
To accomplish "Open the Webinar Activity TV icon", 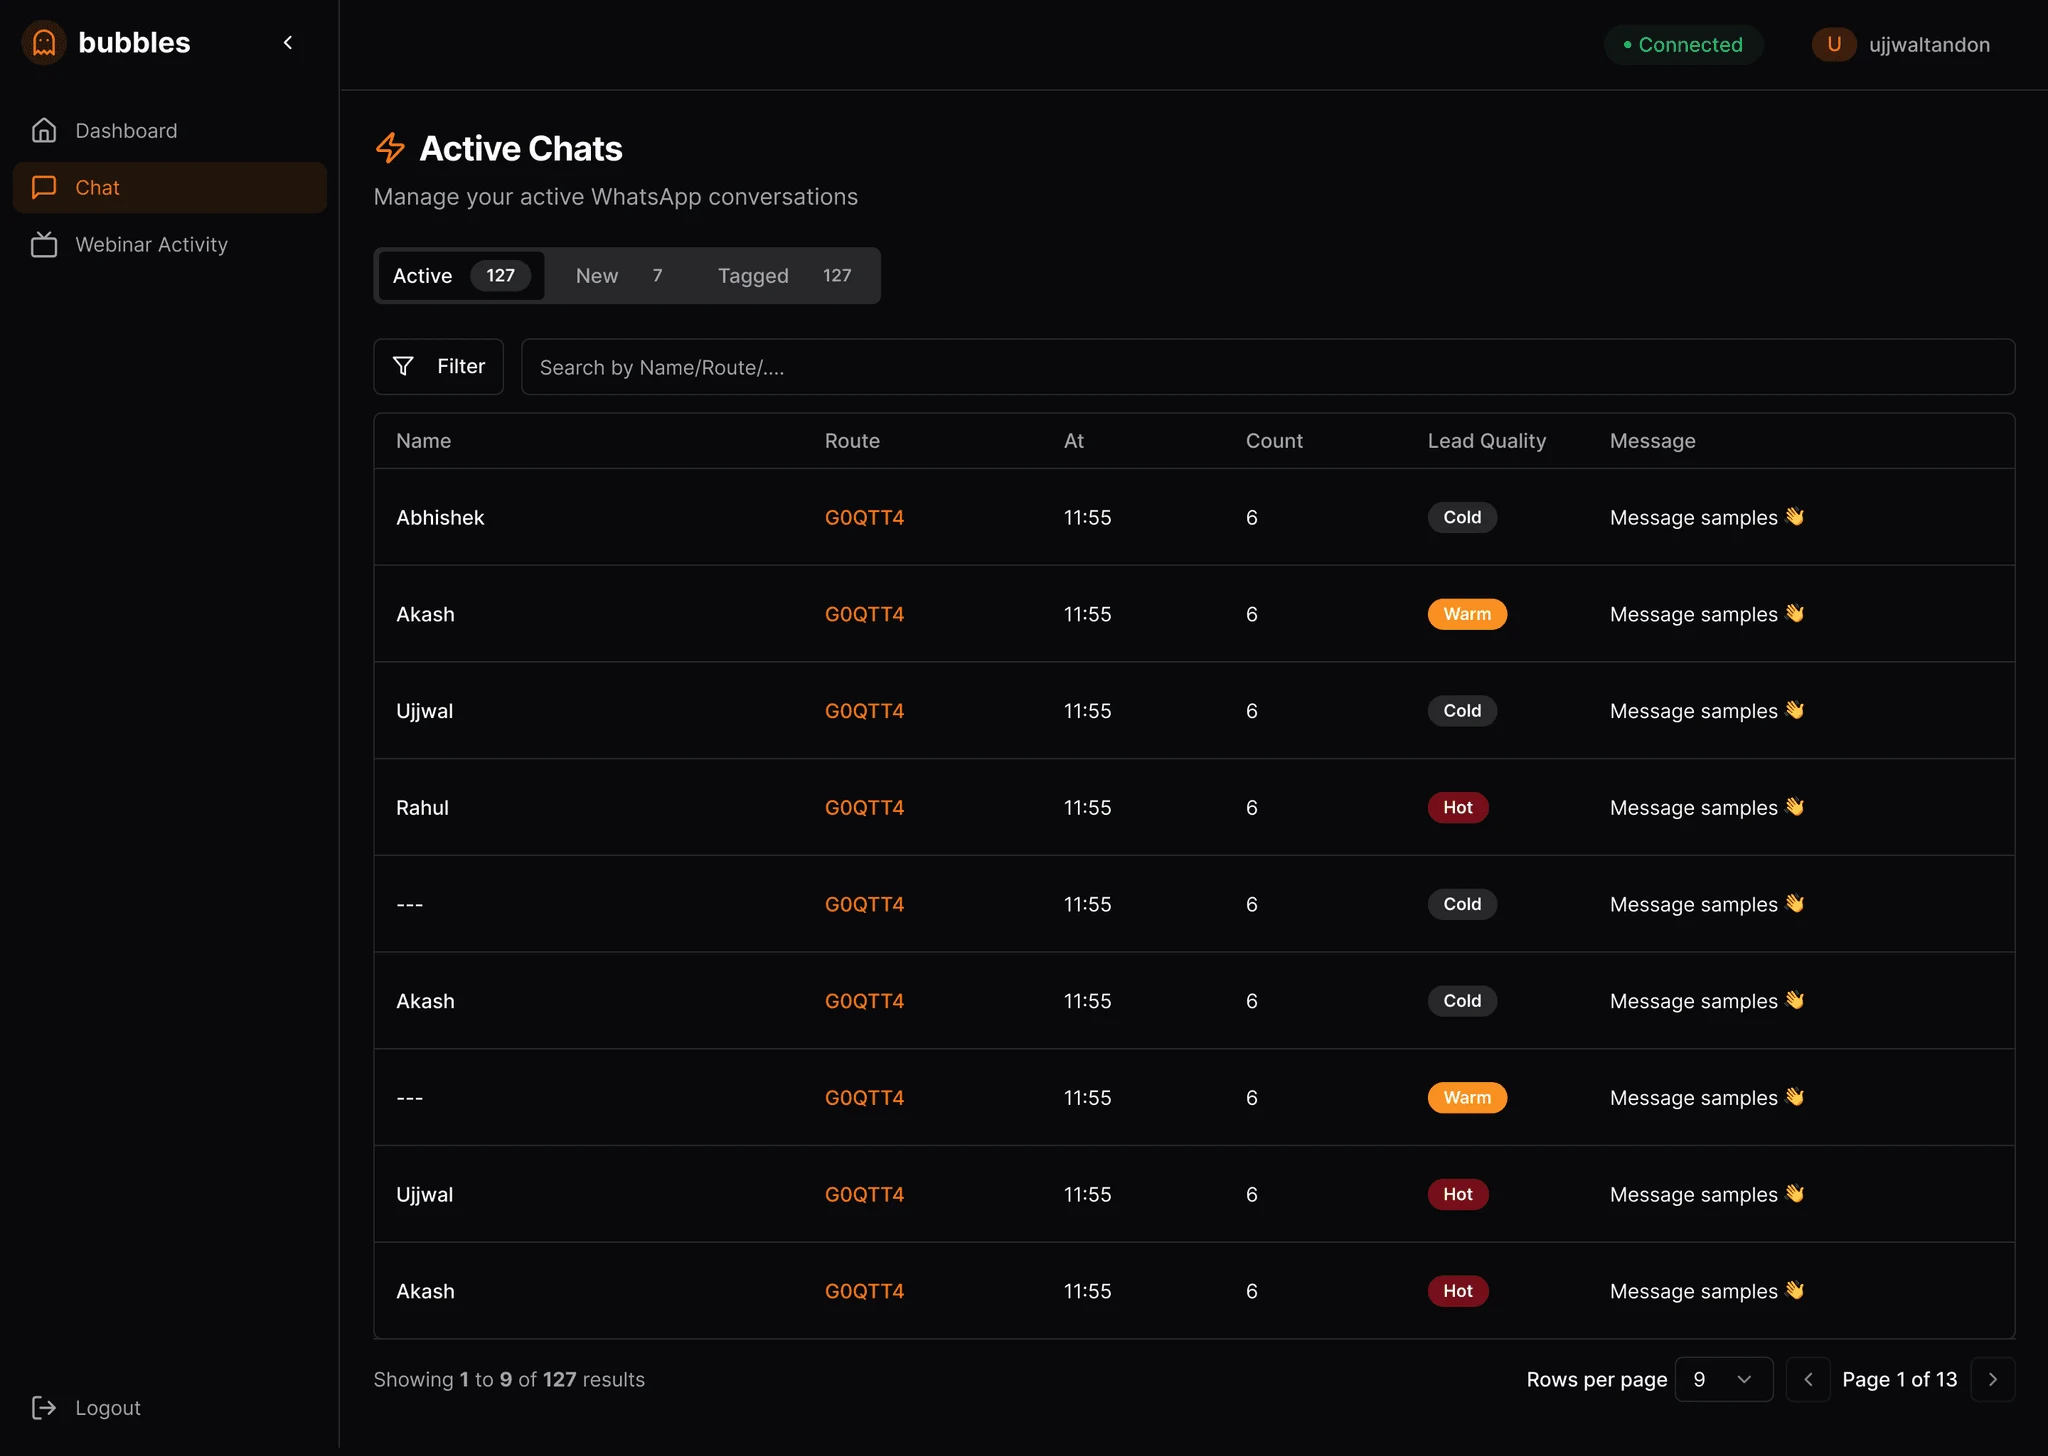I will click(44, 244).
